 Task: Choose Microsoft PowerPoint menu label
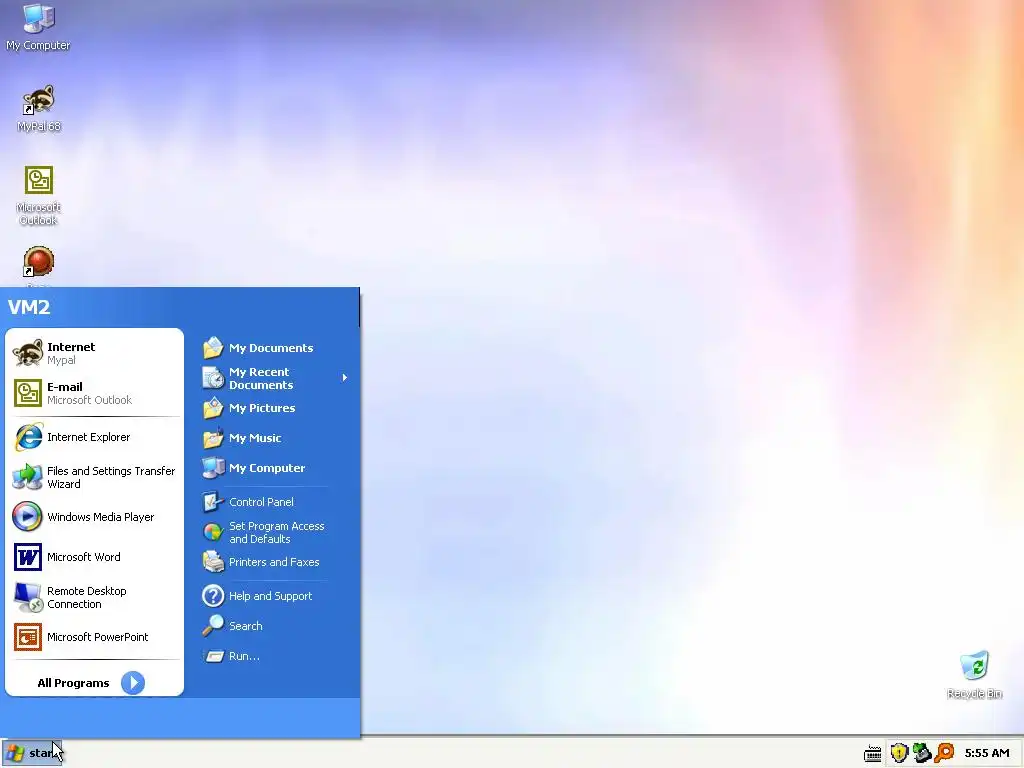coord(98,637)
